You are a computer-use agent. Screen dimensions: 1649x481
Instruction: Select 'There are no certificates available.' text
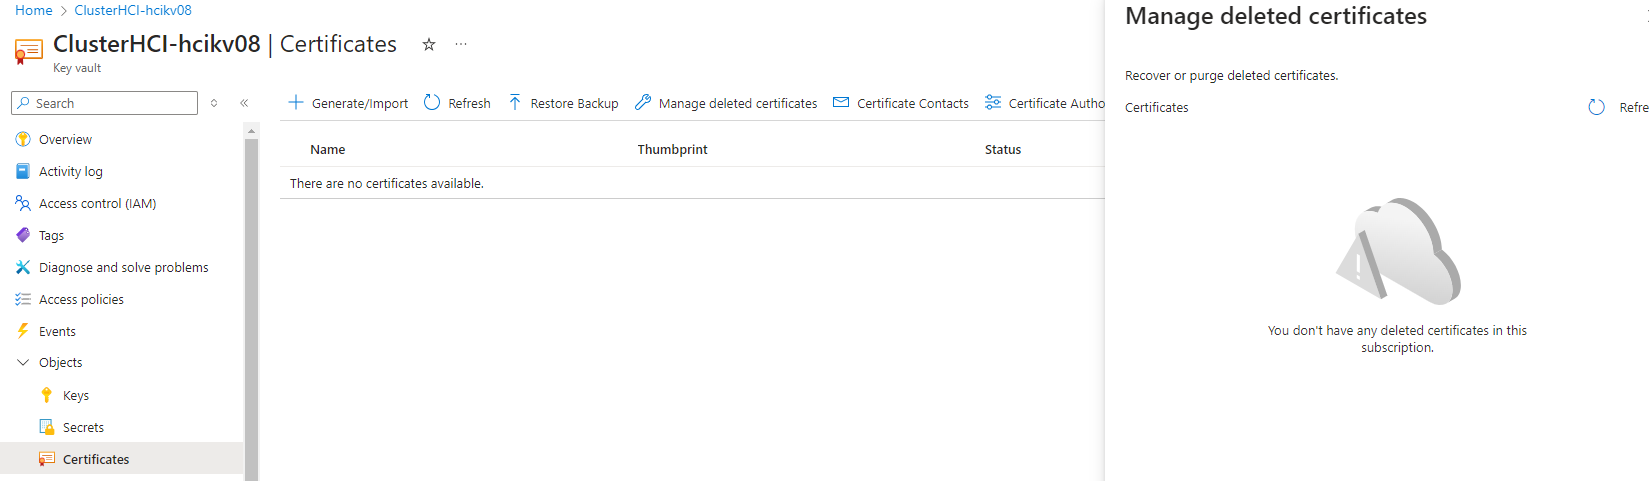point(387,183)
